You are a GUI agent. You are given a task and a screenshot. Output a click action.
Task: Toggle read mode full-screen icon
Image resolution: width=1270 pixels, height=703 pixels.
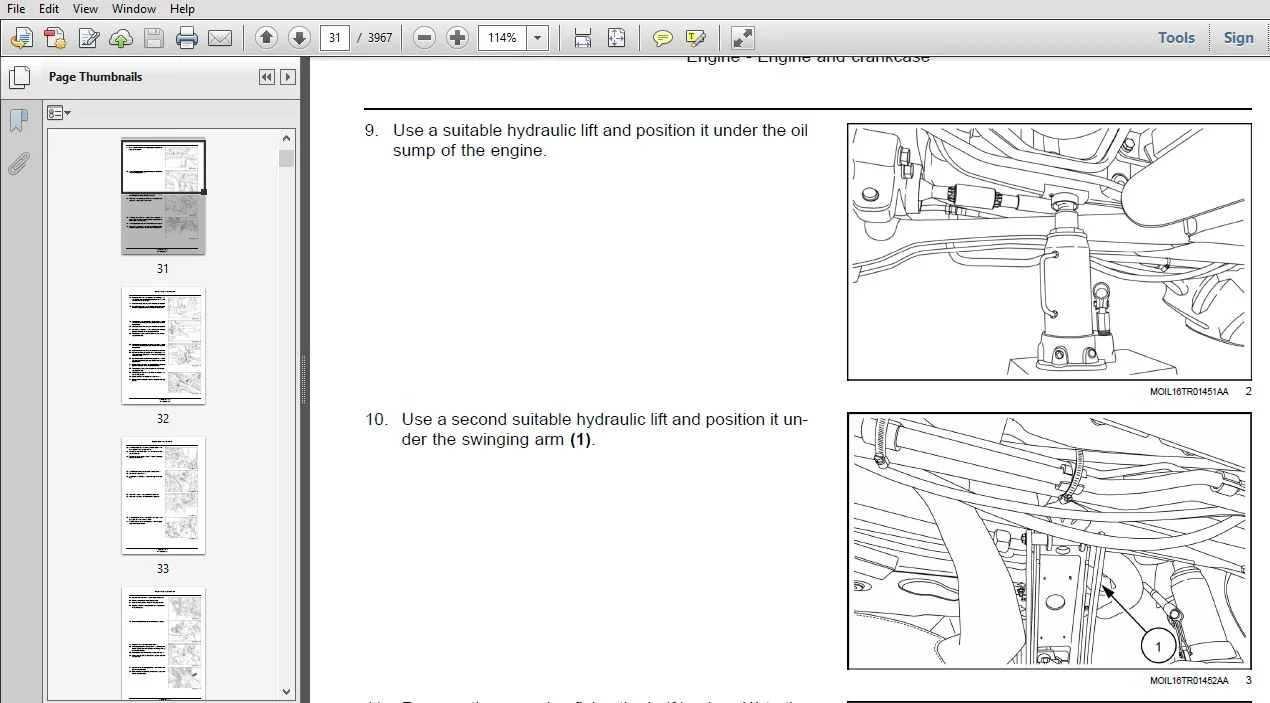click(x=742, y=38)
